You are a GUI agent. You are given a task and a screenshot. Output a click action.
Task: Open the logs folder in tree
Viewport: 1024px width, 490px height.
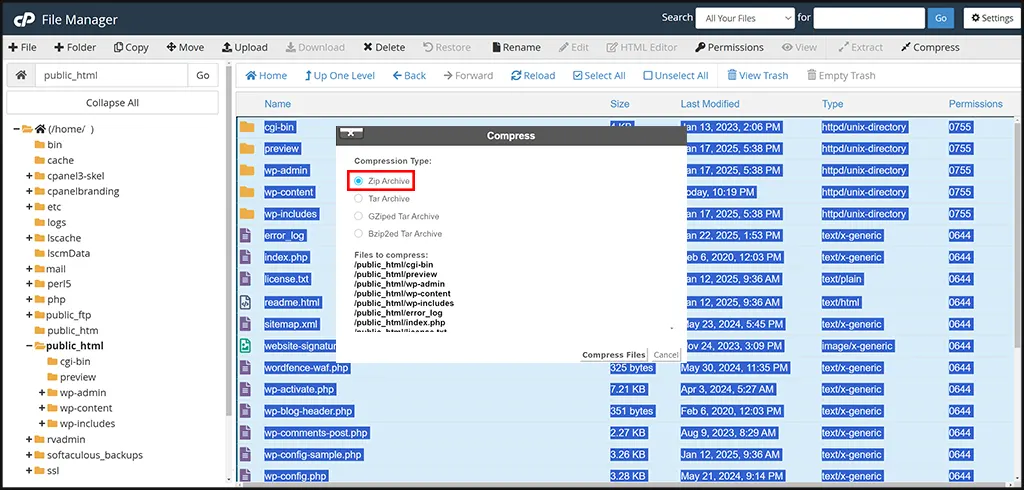pyautogui.click(x=56, y=222)
